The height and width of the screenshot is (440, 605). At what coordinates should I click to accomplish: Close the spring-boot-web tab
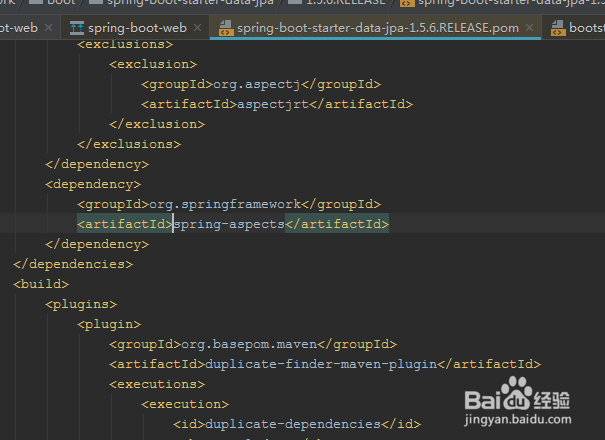[x=198, y=28]
